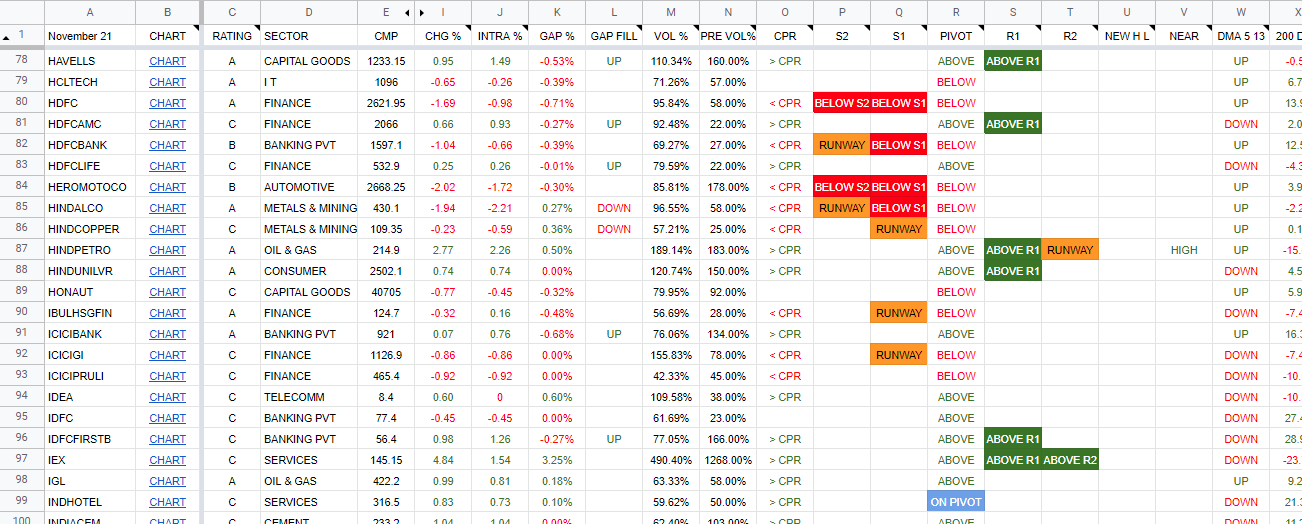Click the PIVOT header cell
This screenshot has height=524, width=1302.
coord(956,36)
